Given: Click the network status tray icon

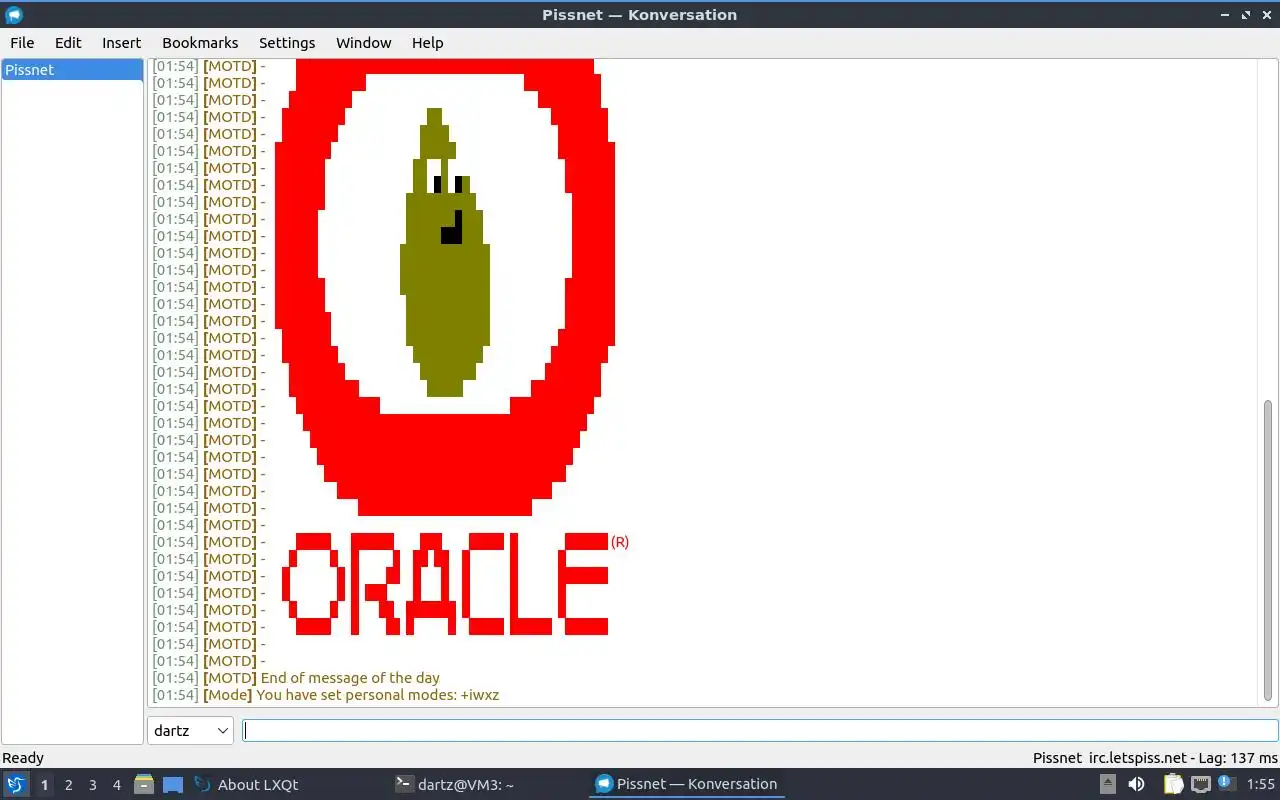Looking at the screenshot, I should (x=1200, y=785).
